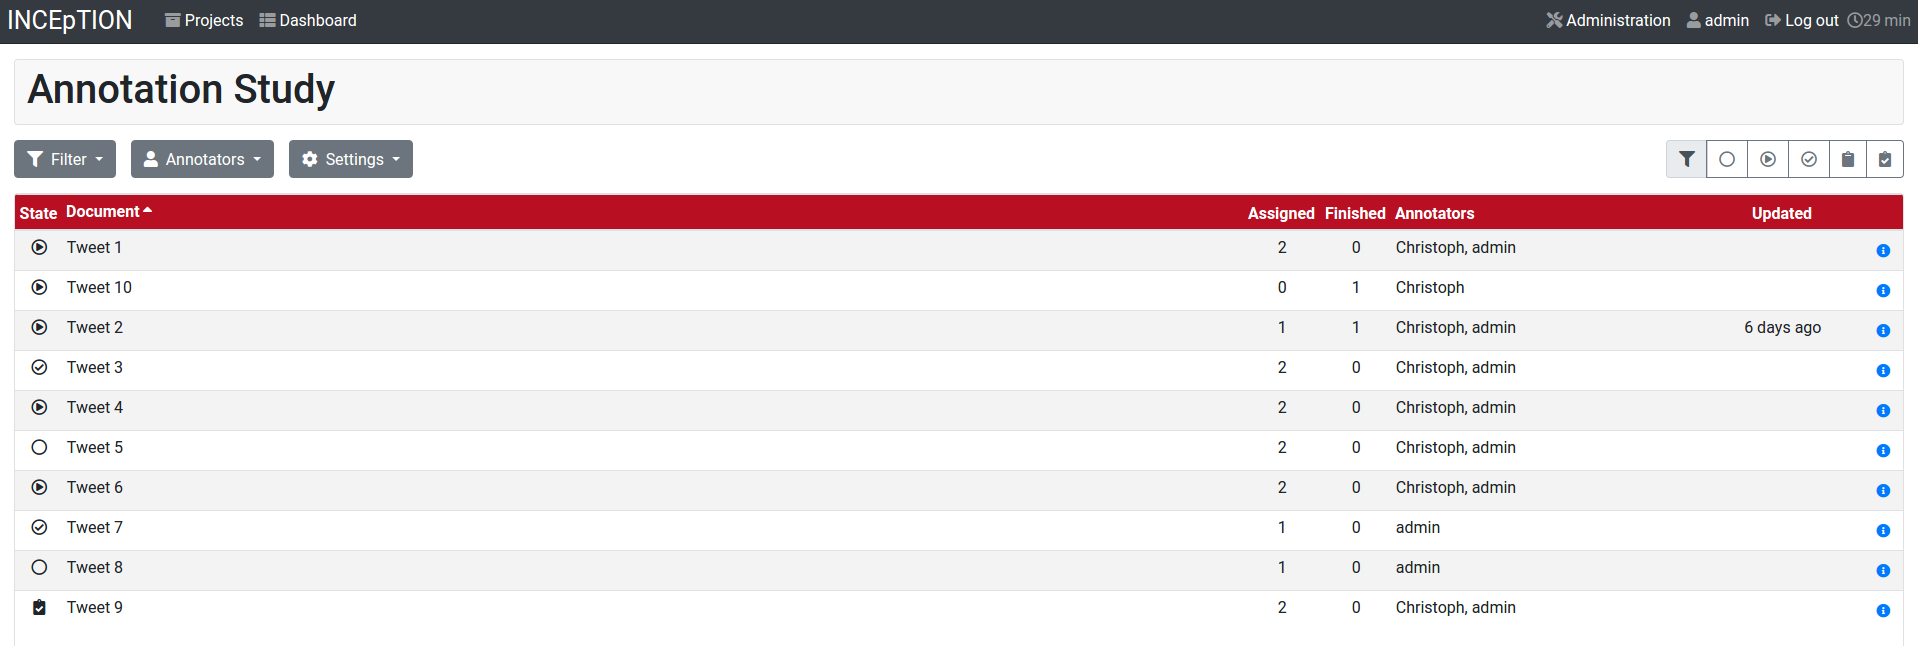The width and height of the screenshot is (1918, 646).
Task: Open the Dashboard menu item
Action: (308, 20)
